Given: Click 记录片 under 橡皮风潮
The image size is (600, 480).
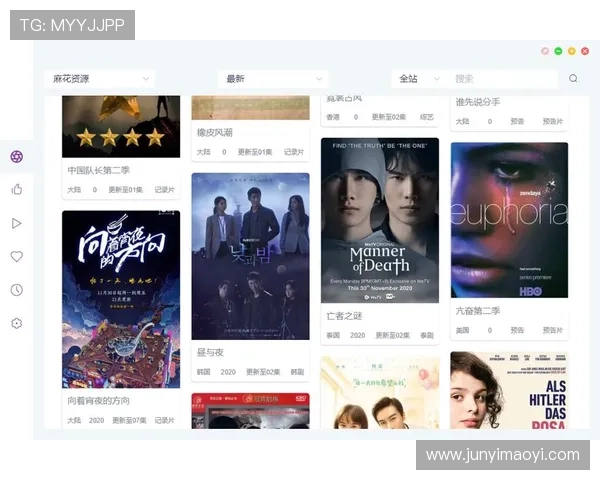Looking at the screenshot, I should pyautogui.click(x=293, y=152).
